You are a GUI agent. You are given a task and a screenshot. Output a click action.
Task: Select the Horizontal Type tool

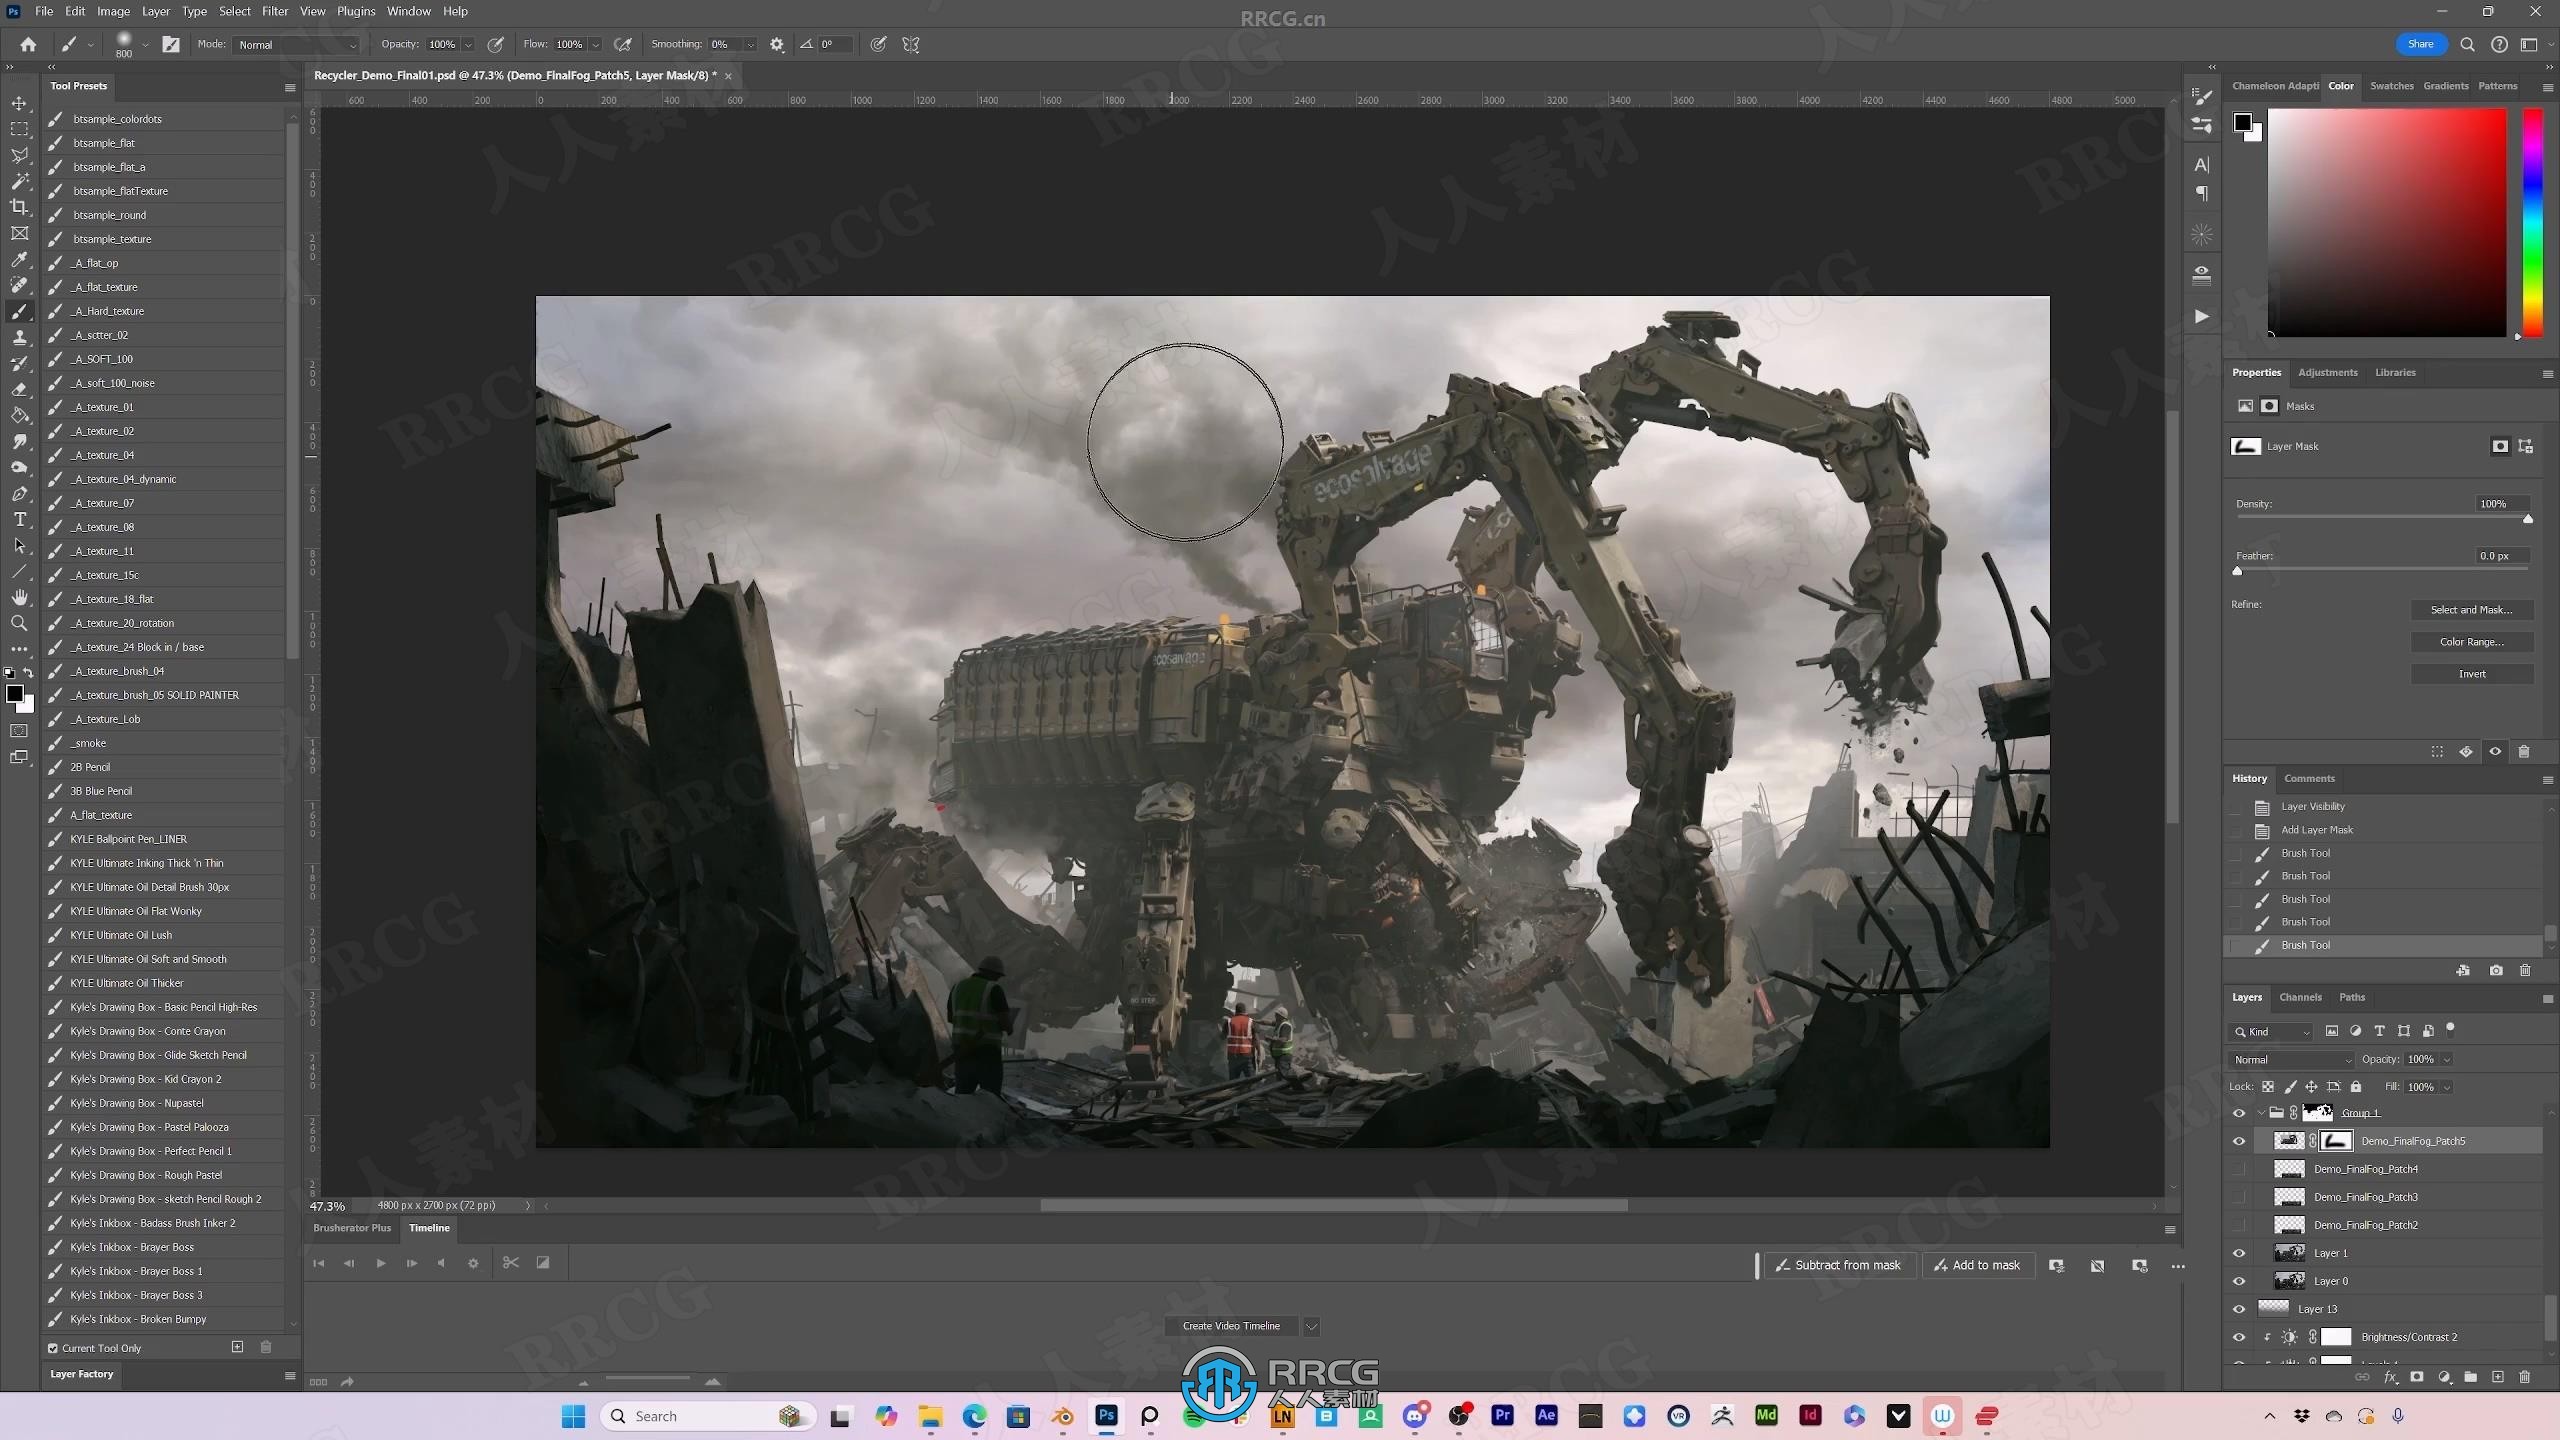(19, 519)
